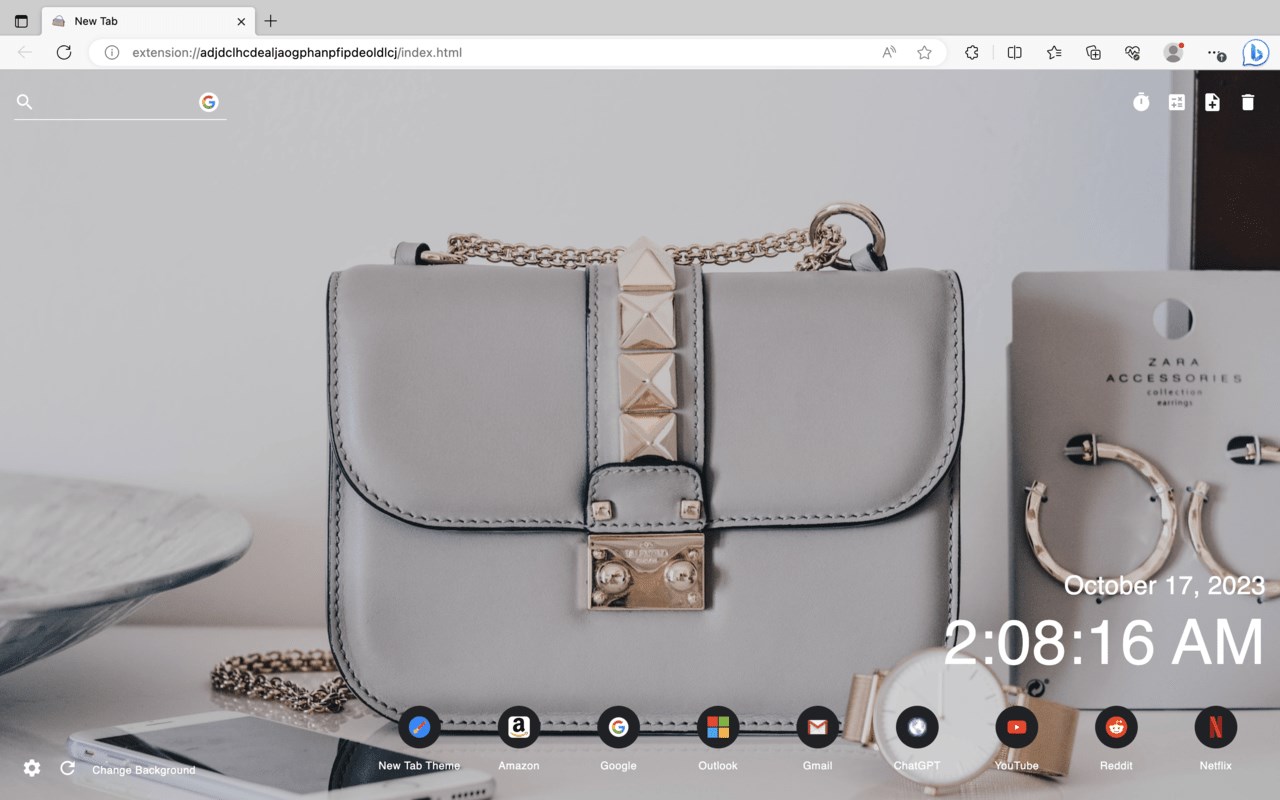Open the Google shortcut icon
Screen dimensions: 1280x800
(x=618, y=727)
